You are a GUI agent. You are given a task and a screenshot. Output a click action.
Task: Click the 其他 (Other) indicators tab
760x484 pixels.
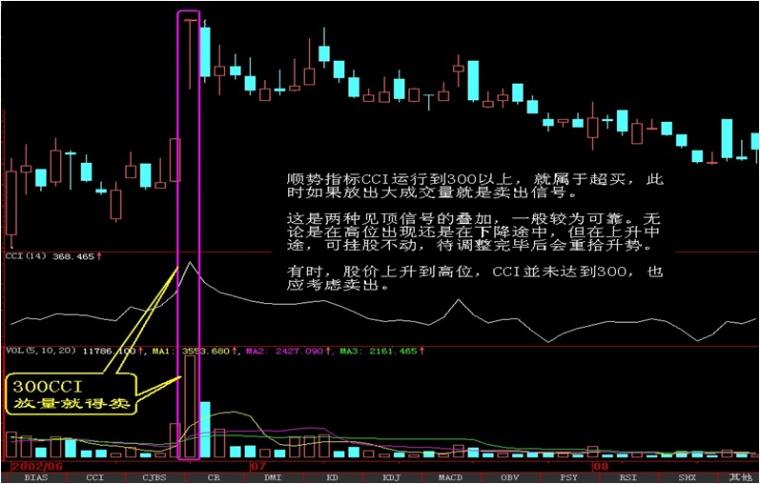tap(738, 478)
